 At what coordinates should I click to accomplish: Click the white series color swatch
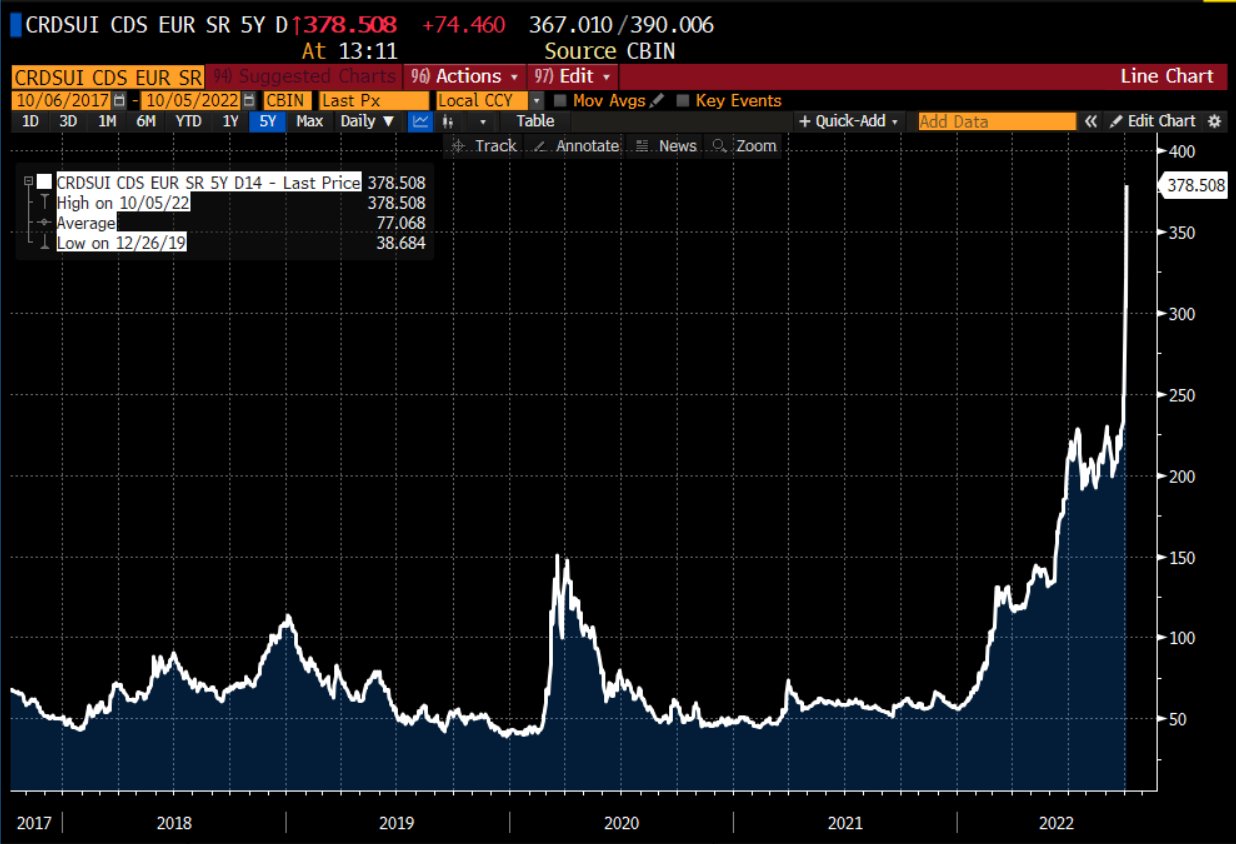(x=44, y=182)
